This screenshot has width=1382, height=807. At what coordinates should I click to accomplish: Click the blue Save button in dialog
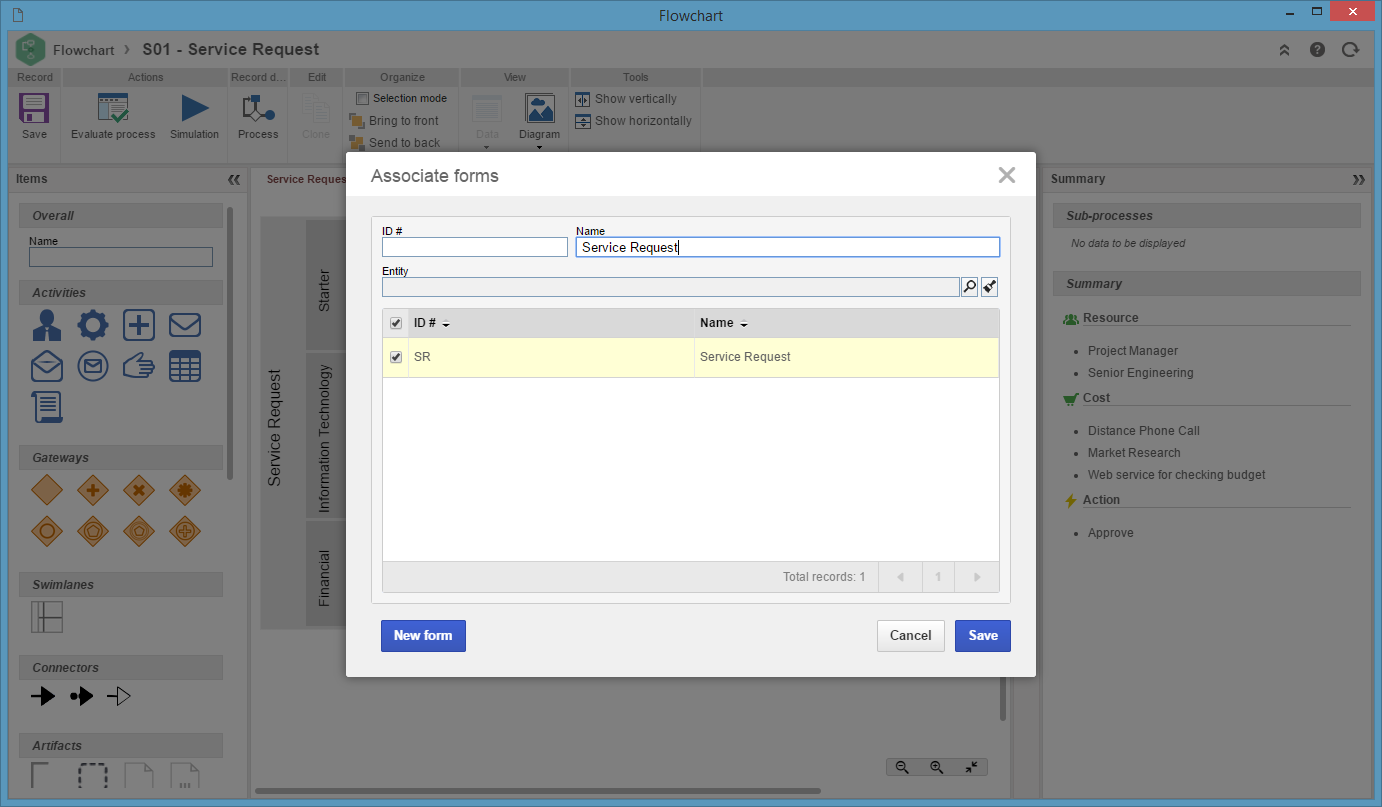(983, 636)
